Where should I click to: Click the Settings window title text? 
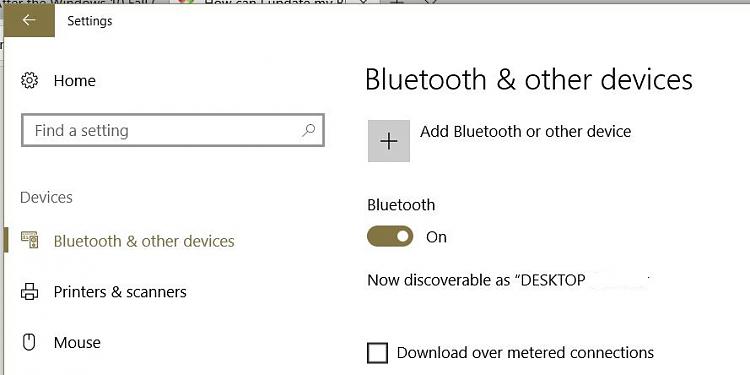90,21
